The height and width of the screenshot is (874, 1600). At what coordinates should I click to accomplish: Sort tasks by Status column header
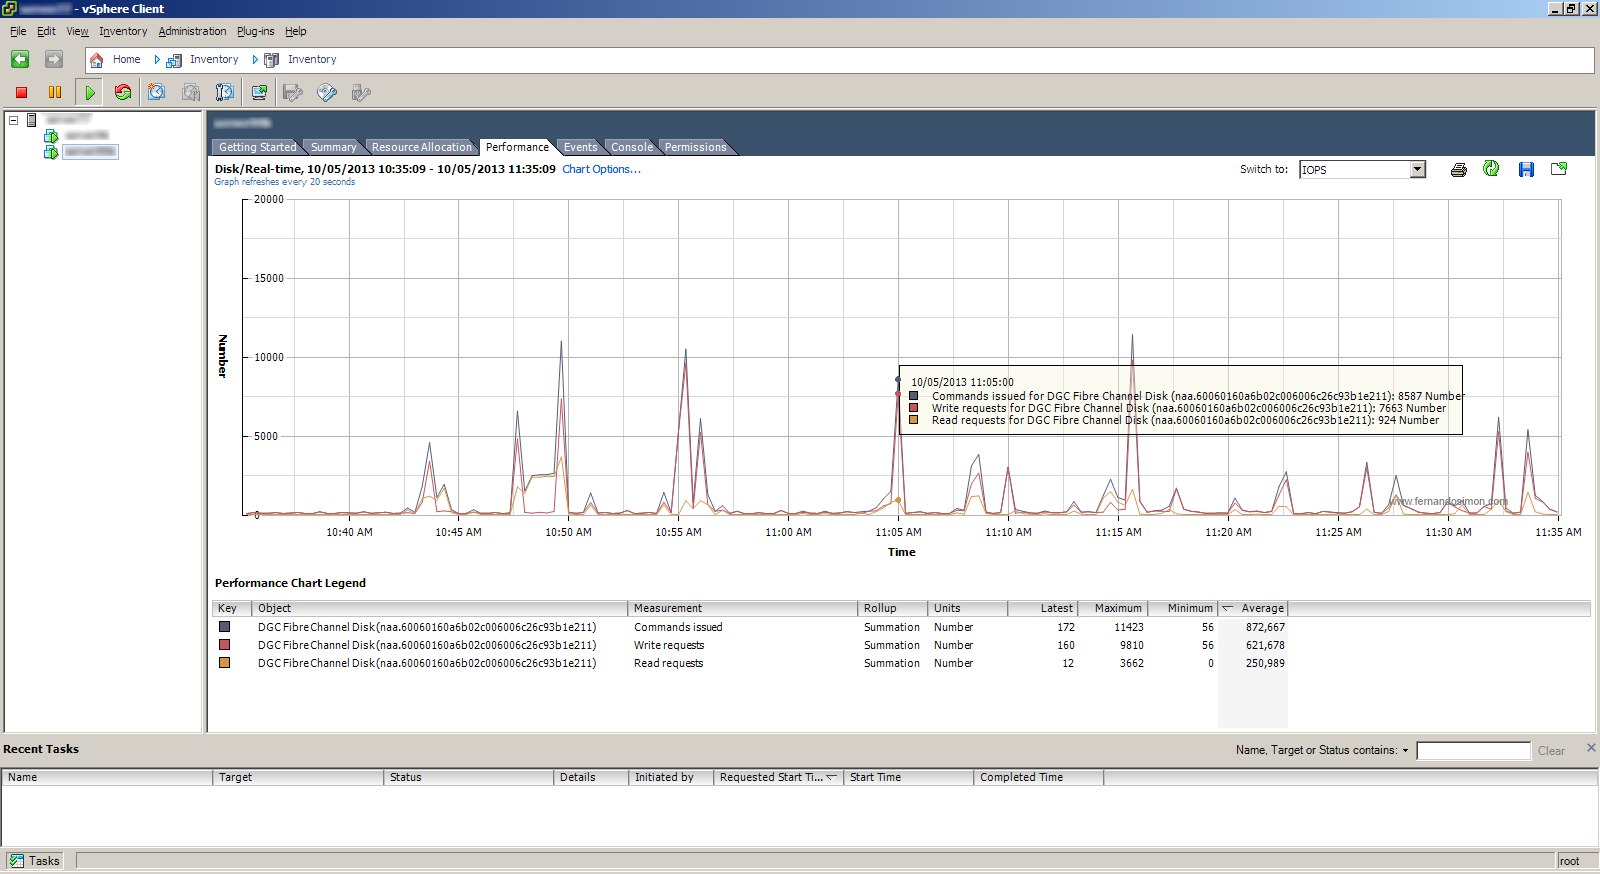(469, 777)
